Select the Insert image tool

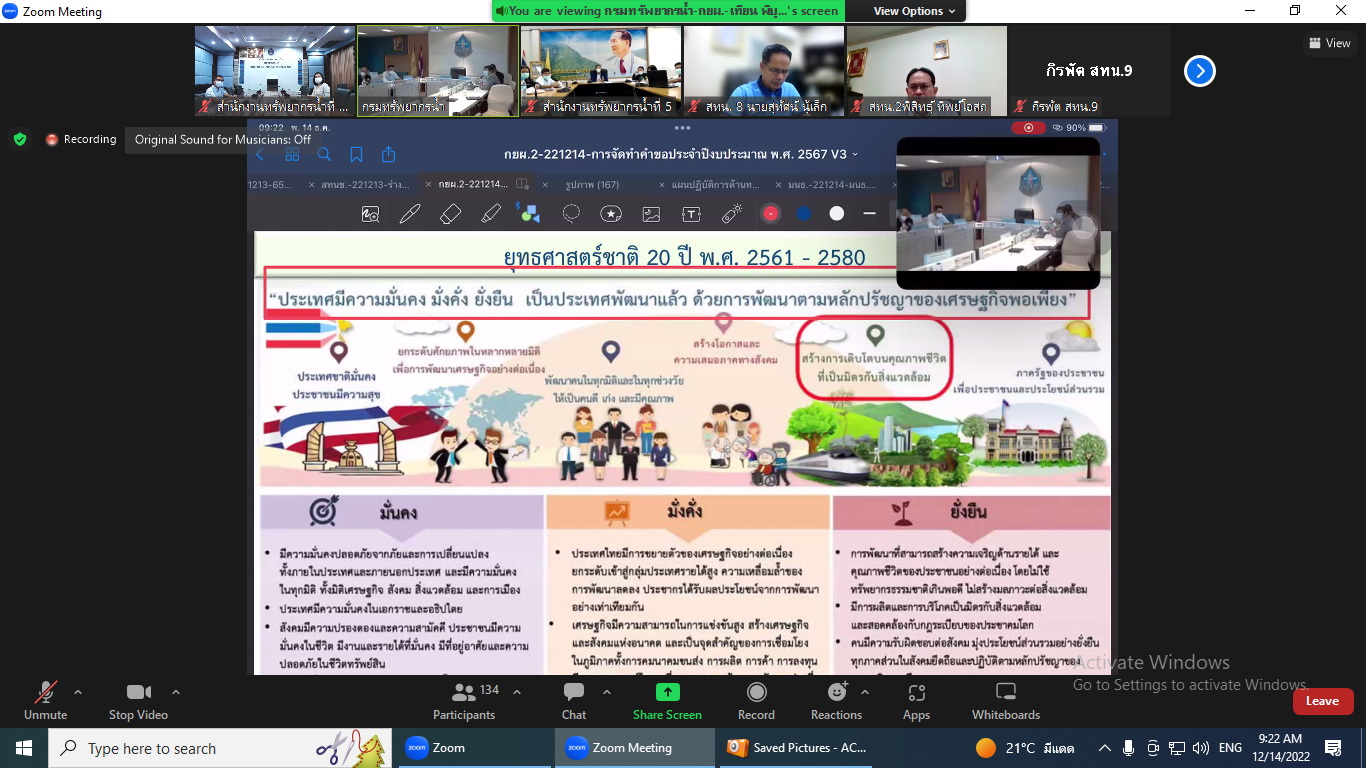(651, 213)
